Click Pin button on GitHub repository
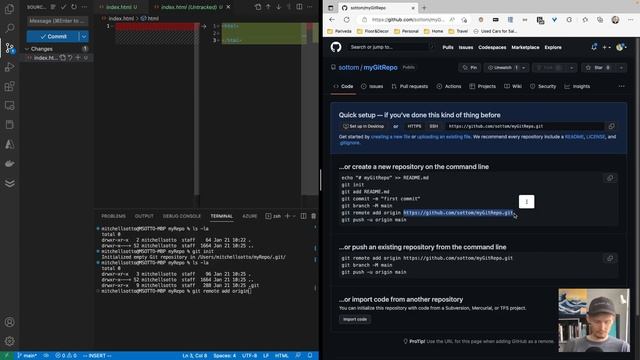 (x=469, y=68)
